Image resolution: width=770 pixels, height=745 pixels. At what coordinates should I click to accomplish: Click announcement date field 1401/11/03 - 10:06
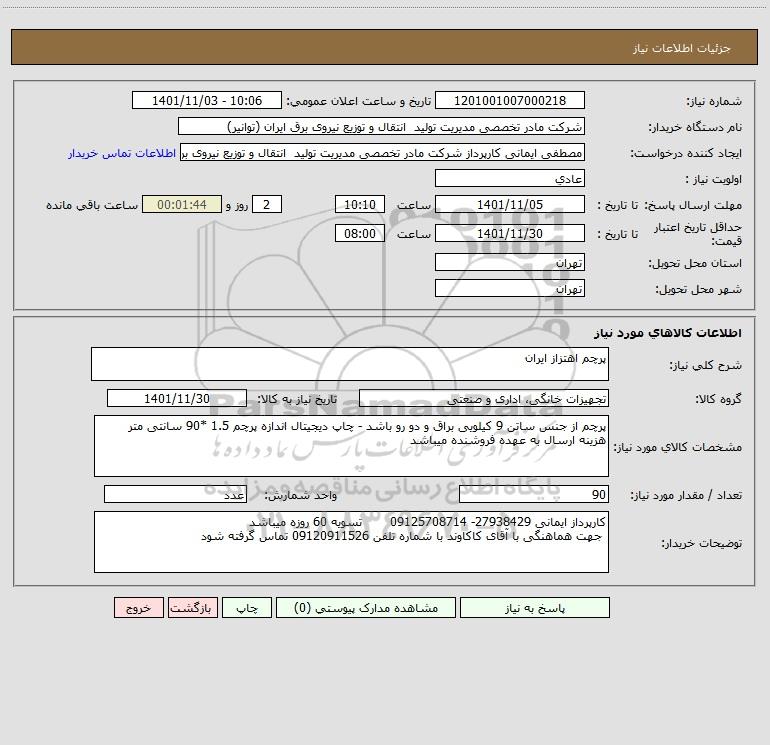(207, 101)
